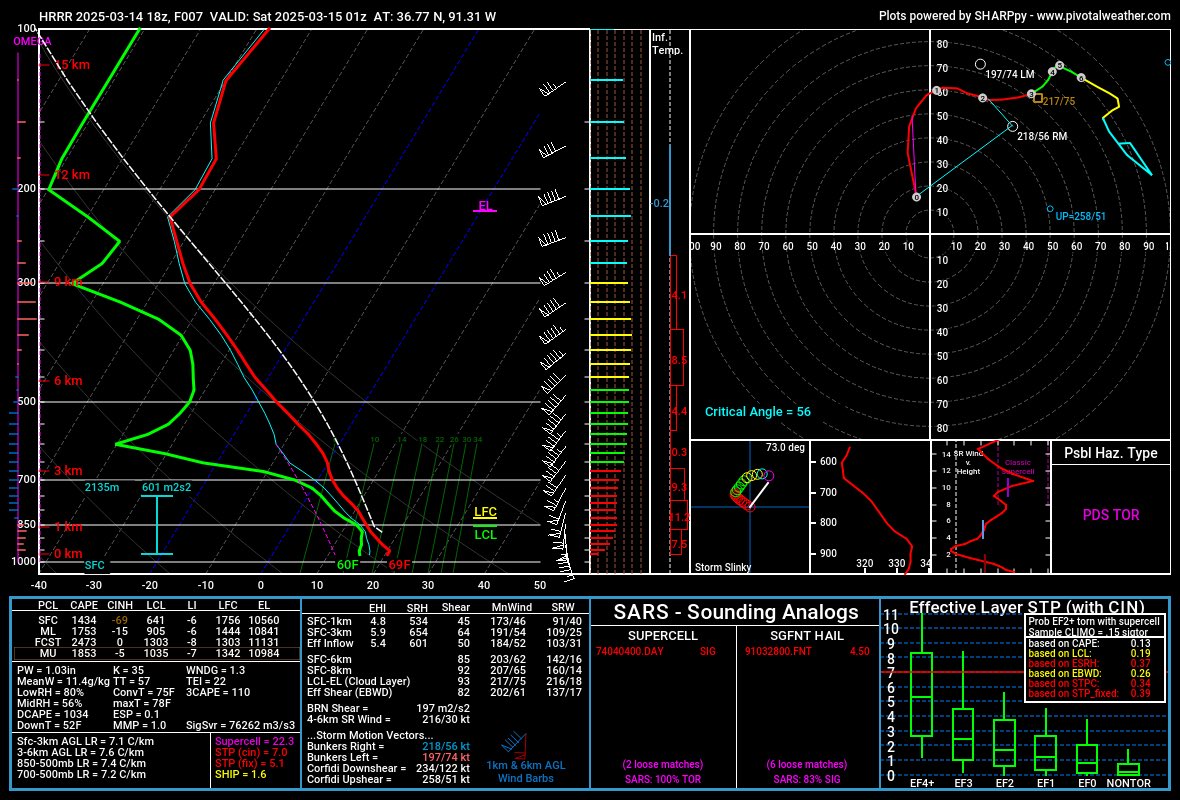
Task: Click the Effective Layer STP (with CIN) title
Action: click(x=1026, y=607)
